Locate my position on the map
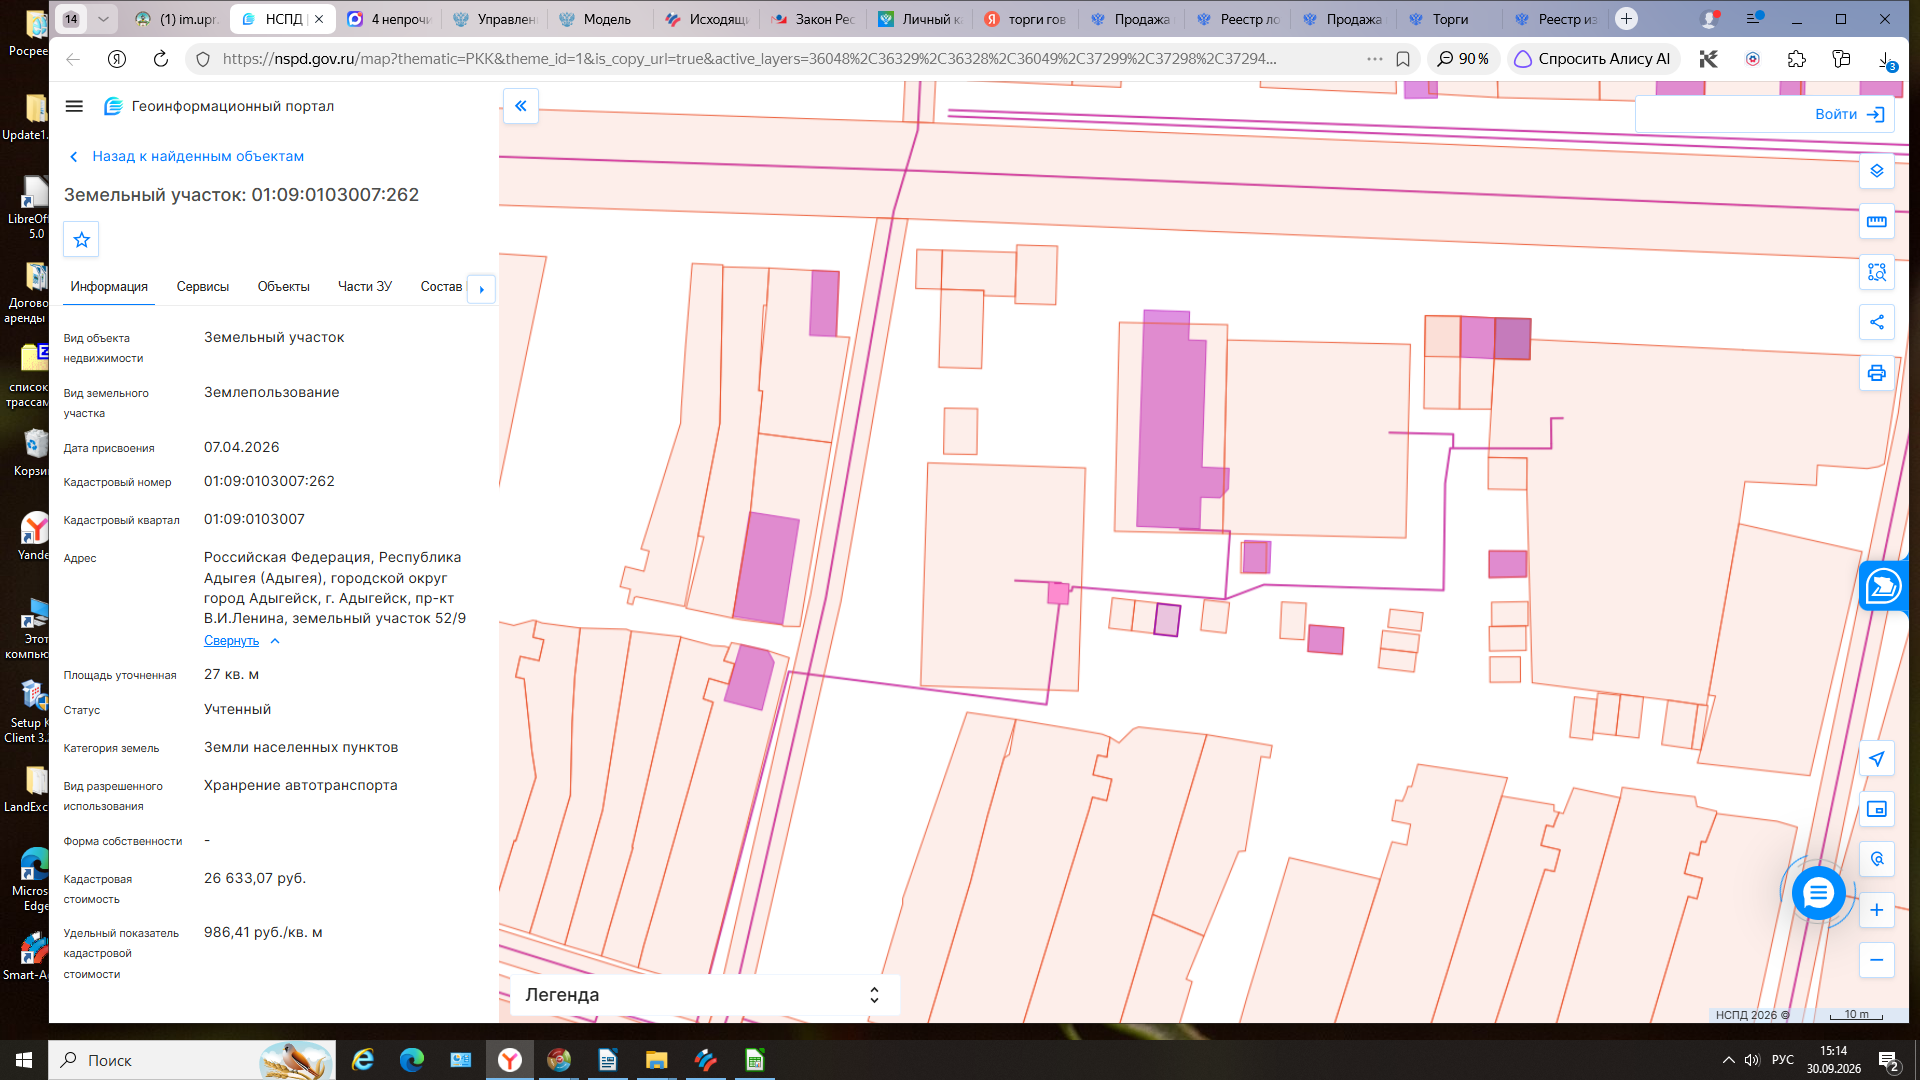The image size is (1920, 1080). 1877,759
